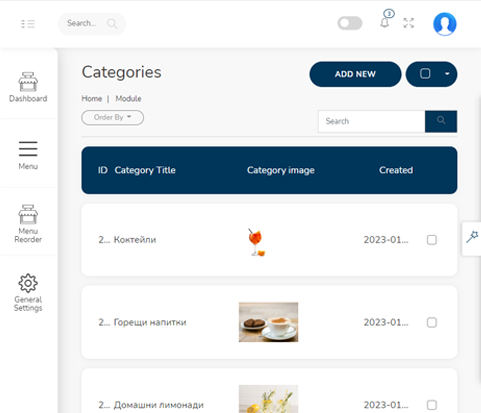Open Menu Reorder in sidebar
The height and width of the screenshot is (413, 481).
coord(28,224)
